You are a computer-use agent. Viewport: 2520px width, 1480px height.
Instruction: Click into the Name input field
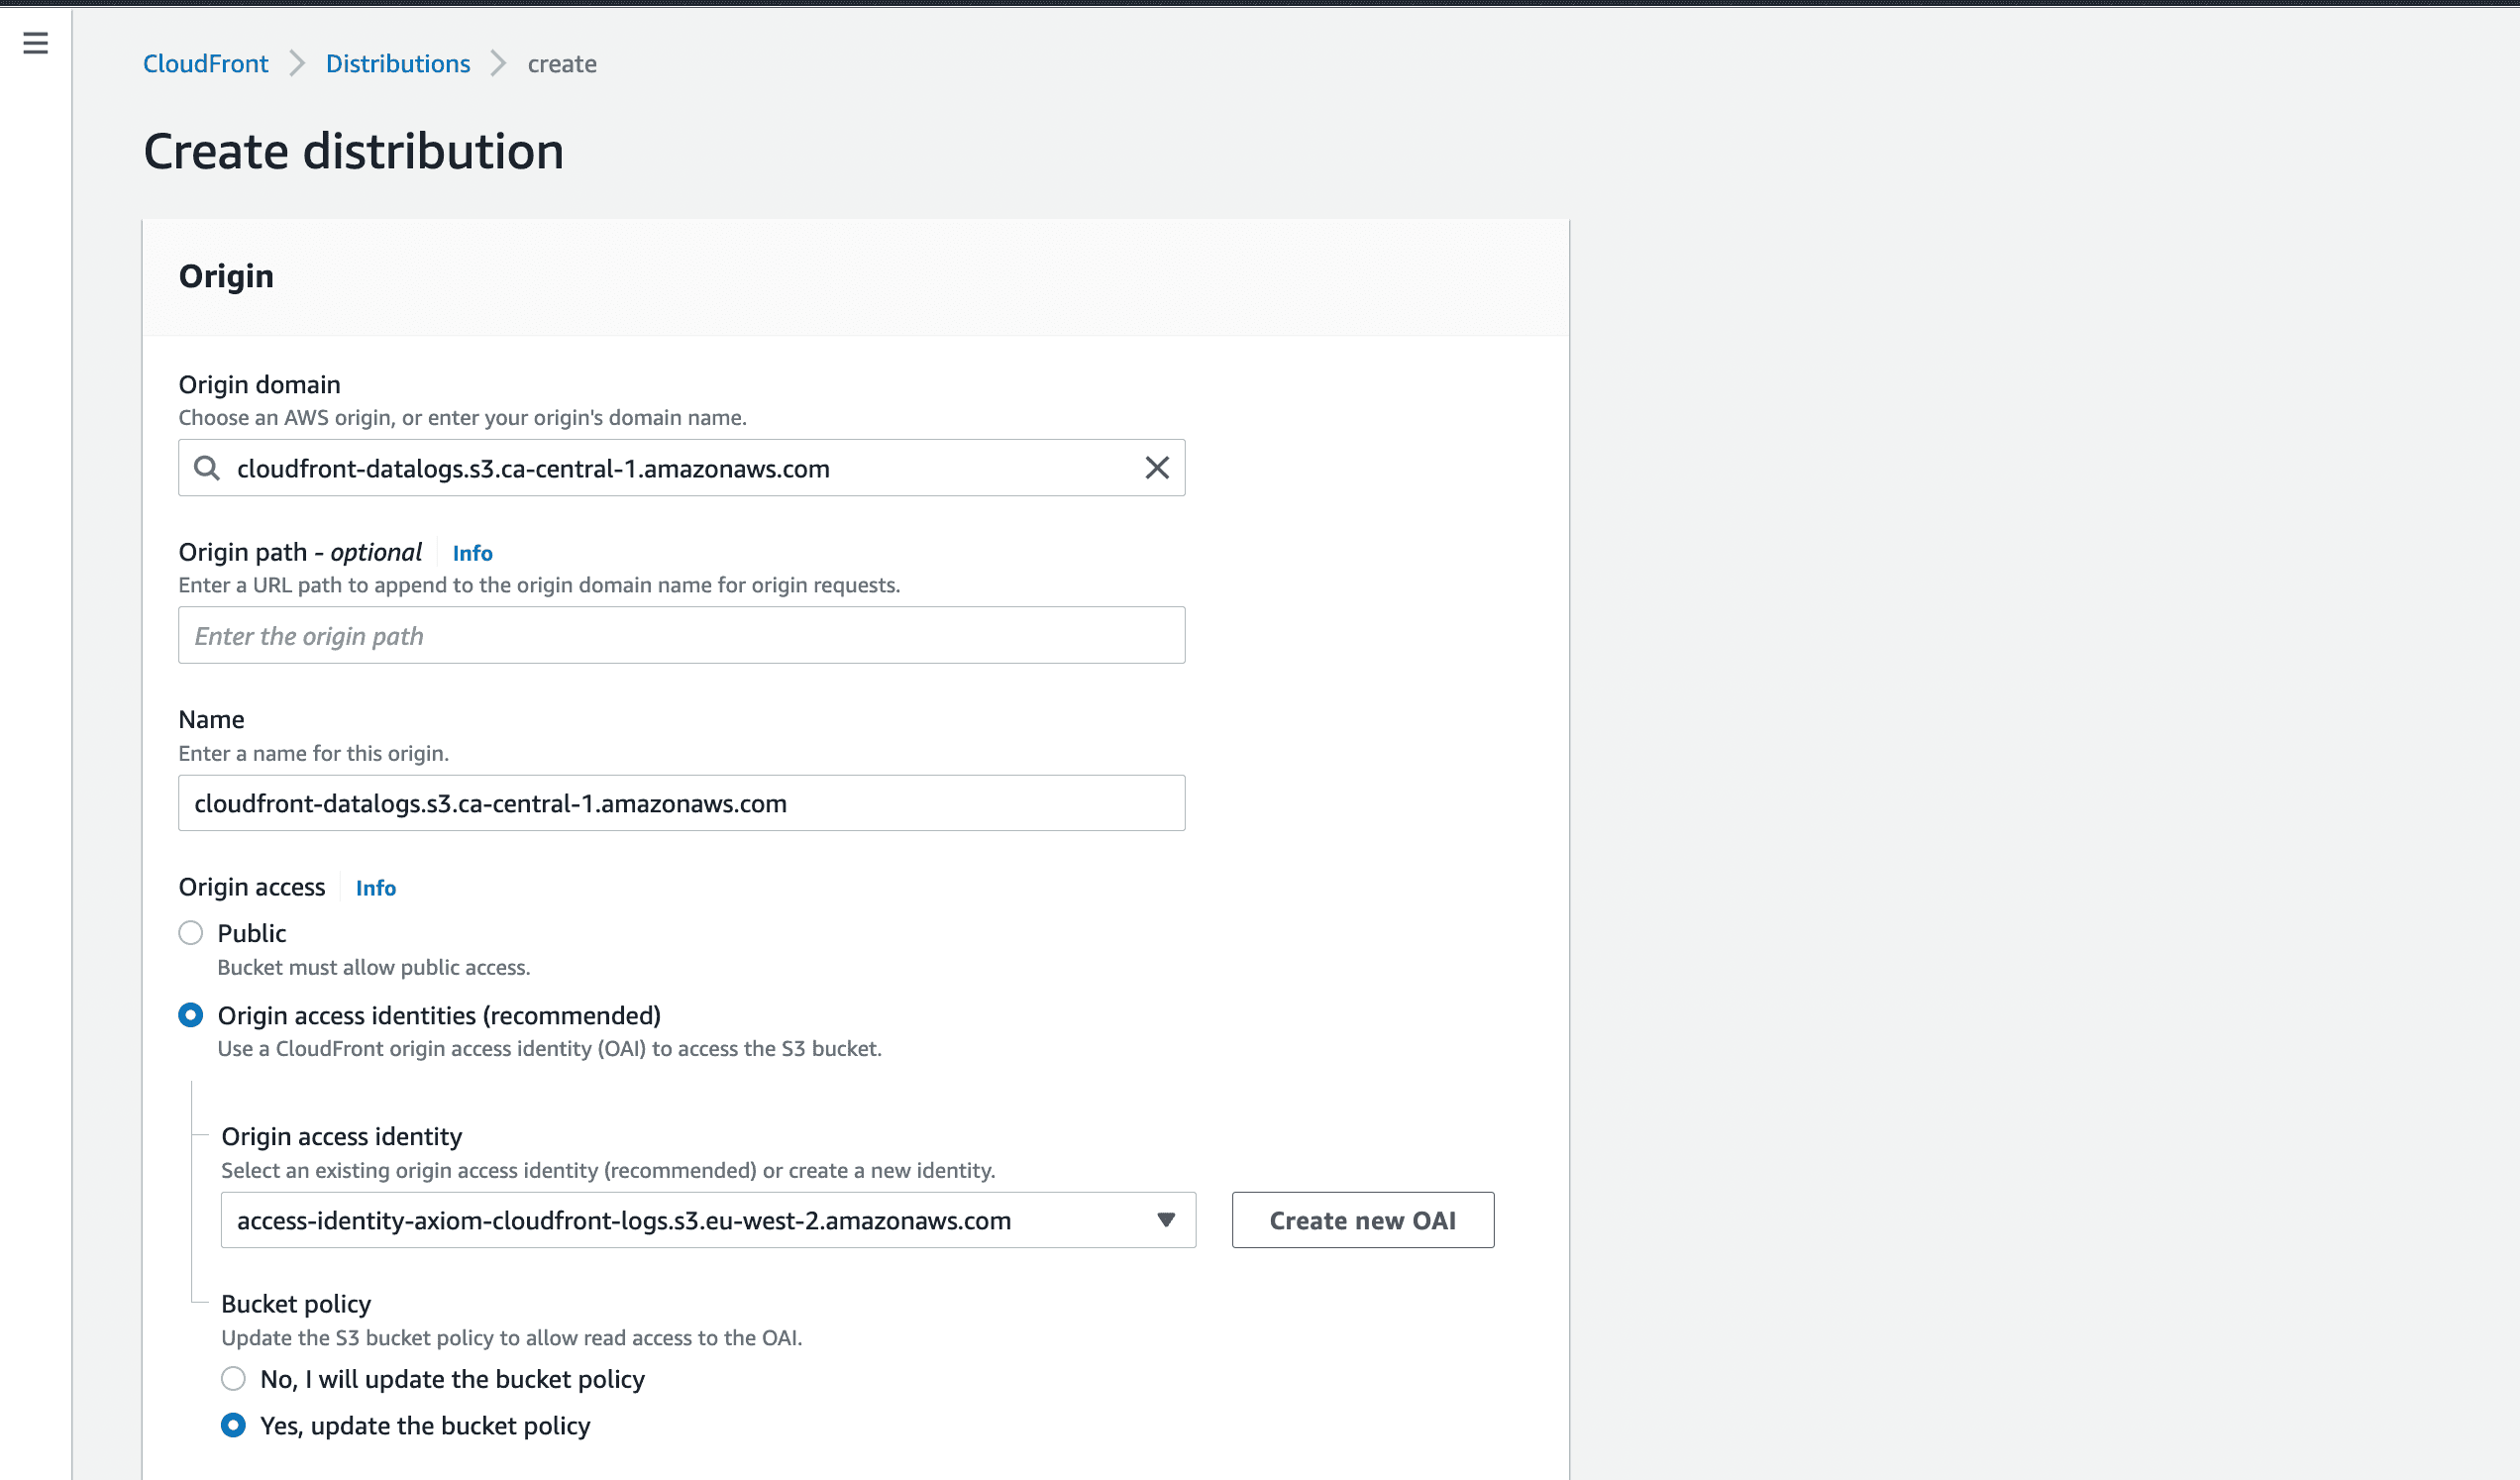(681, 803)
